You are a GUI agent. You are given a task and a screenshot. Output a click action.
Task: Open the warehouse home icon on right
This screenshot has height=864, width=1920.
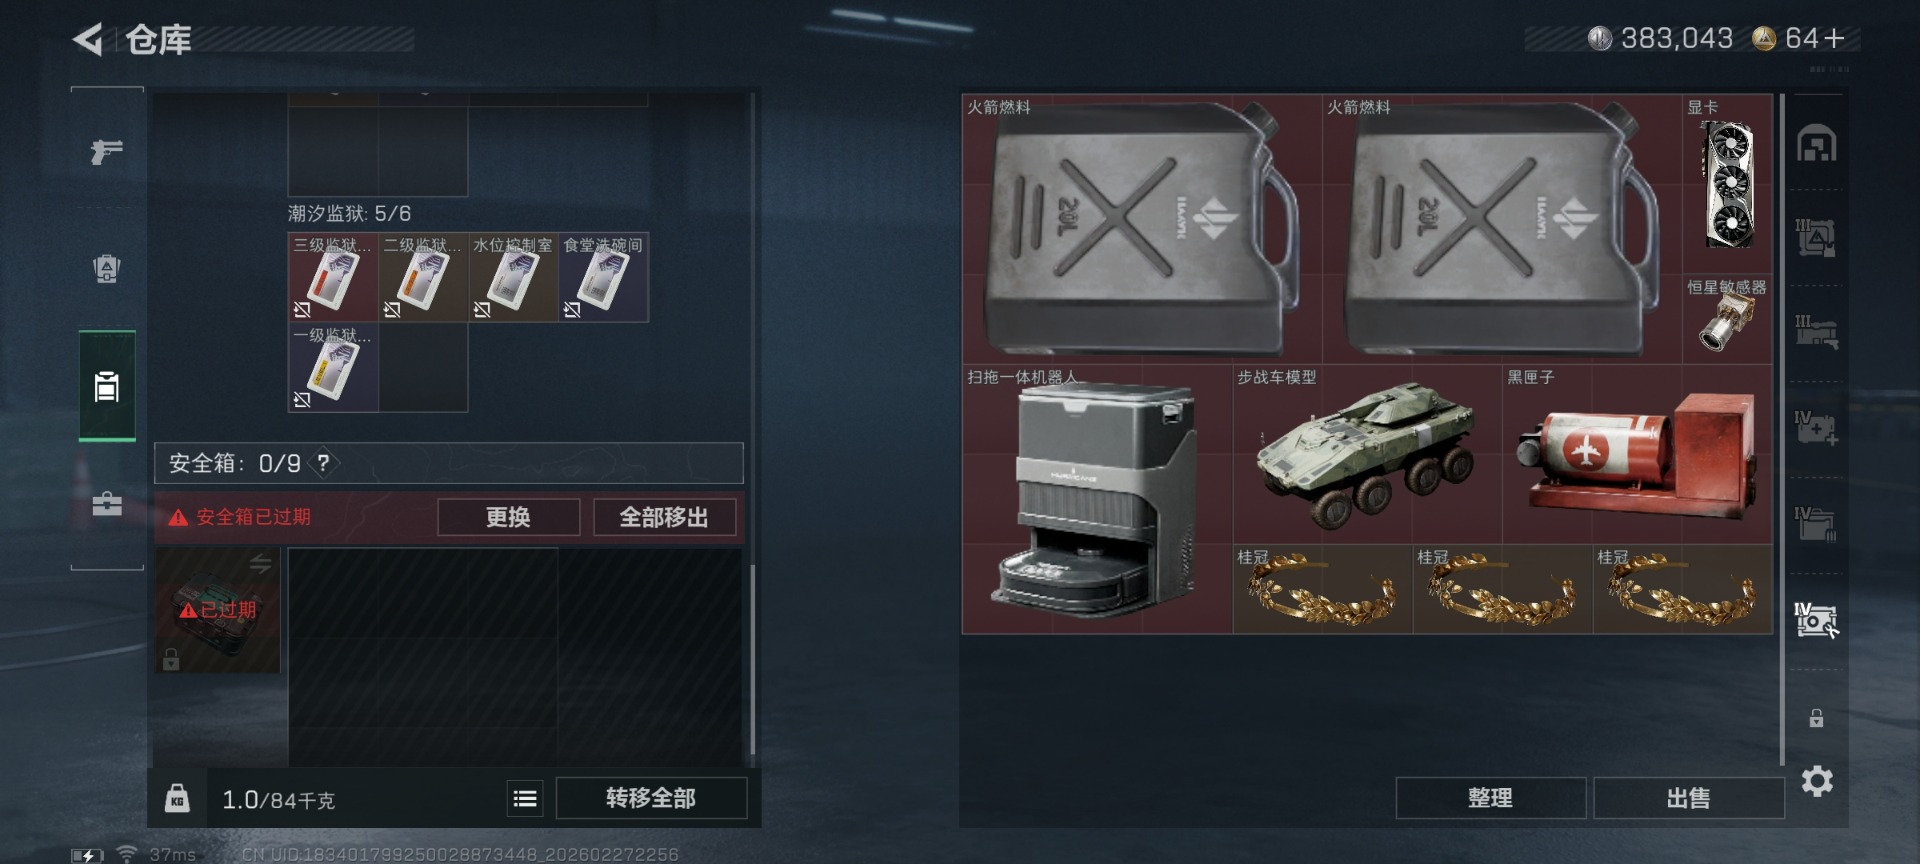point(1816,144)
